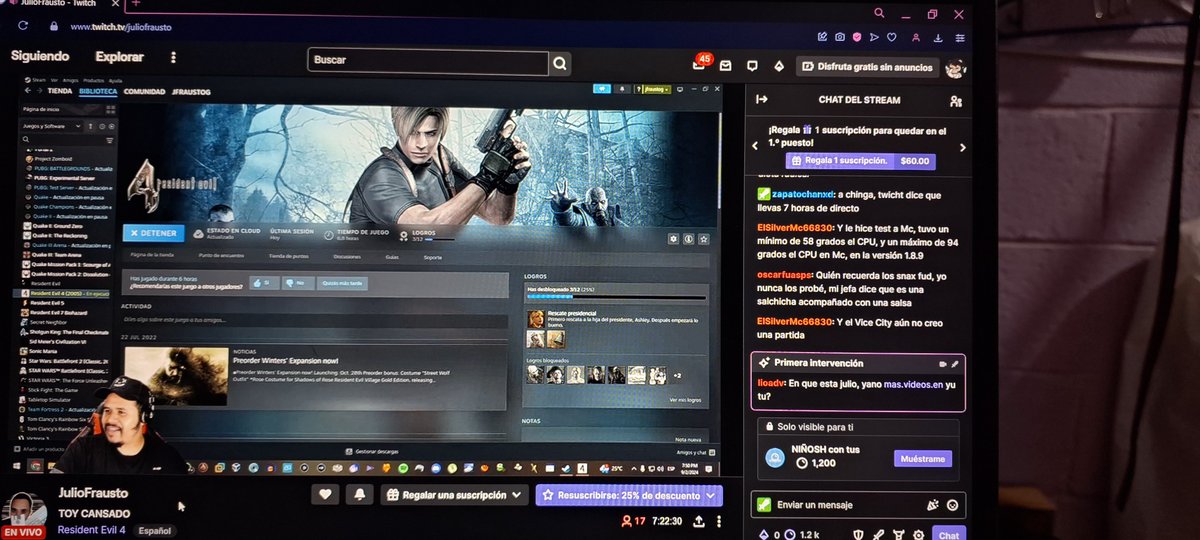Open stream options three dots below player
Screen dimensions: 1200x540
721,521
